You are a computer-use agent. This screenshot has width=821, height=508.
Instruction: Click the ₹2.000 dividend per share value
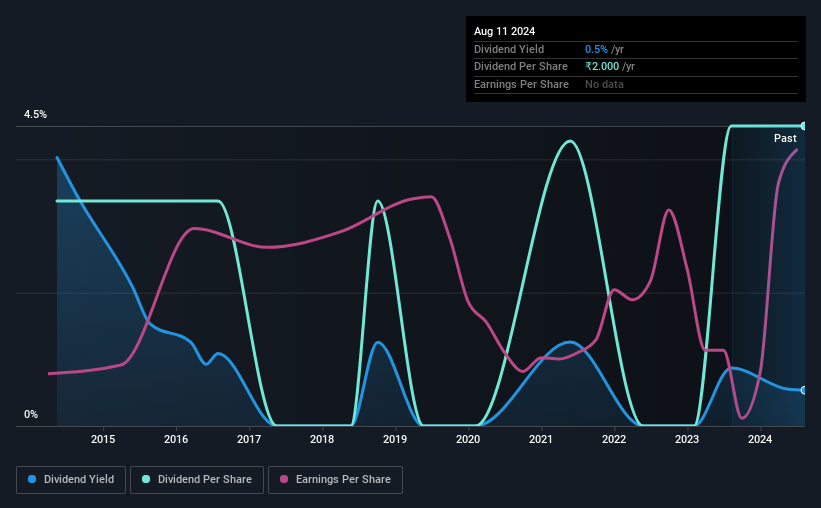click(x=602, y=67)
